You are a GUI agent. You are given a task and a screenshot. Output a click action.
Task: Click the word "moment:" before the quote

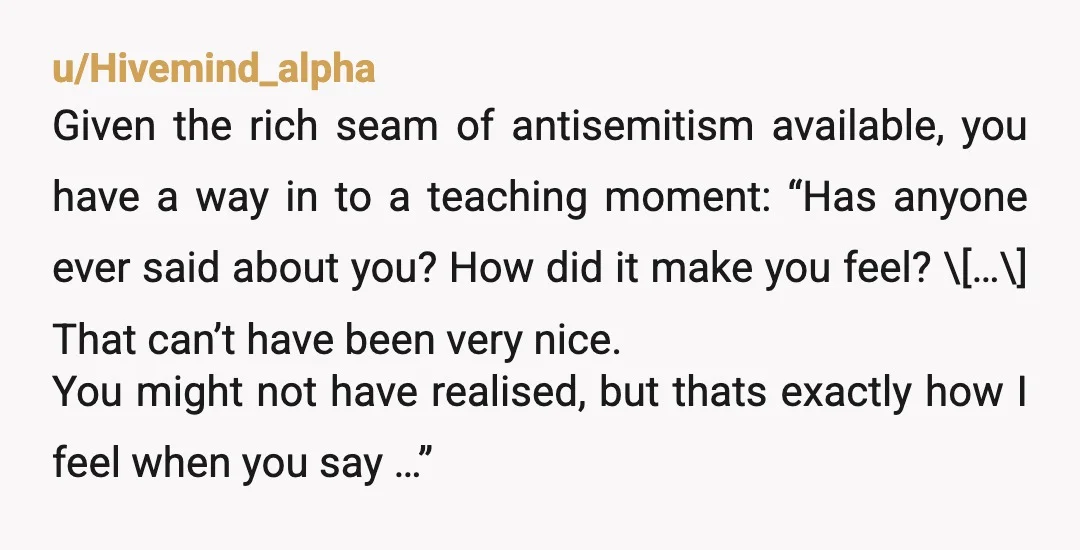(x=687, y=198)
